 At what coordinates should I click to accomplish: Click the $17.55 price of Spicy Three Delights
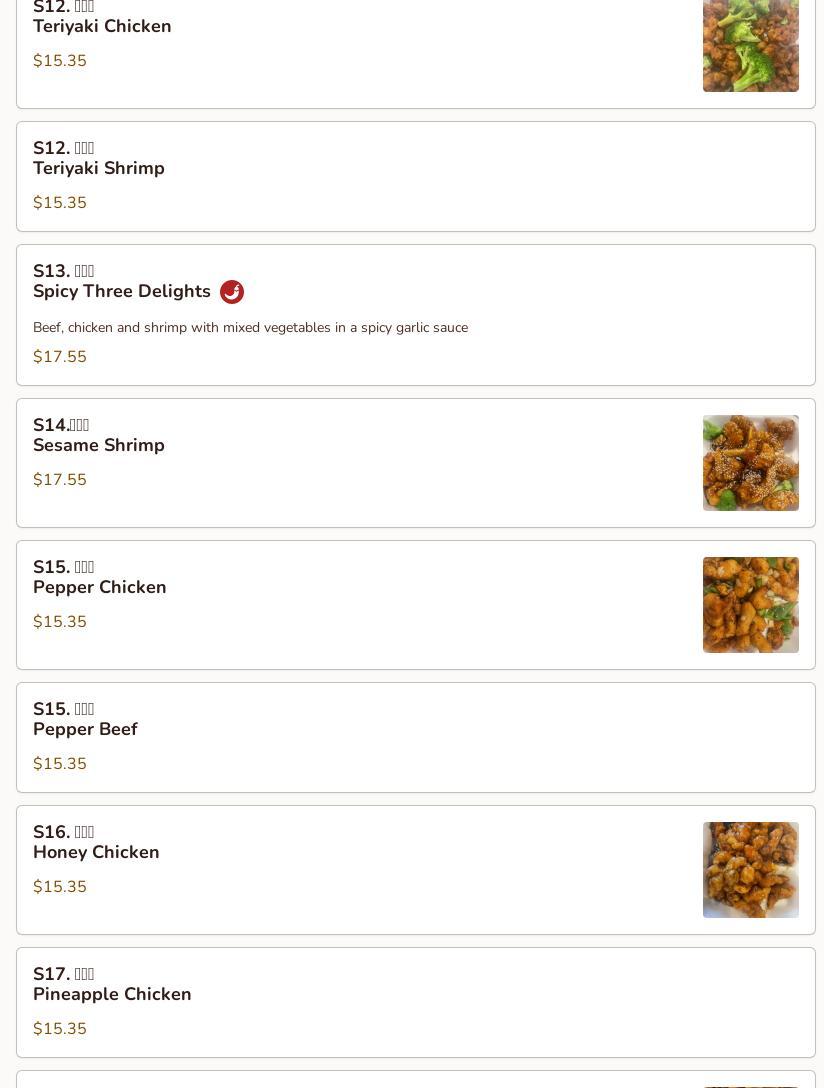(60, 357)
